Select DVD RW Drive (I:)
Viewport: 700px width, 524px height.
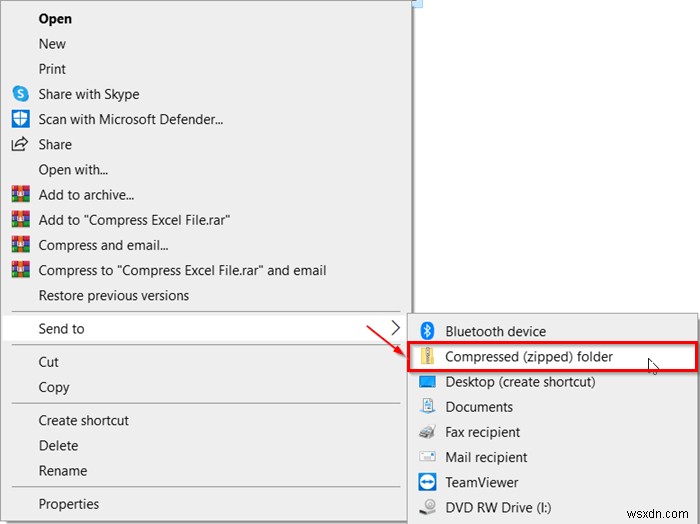(552, 507)
